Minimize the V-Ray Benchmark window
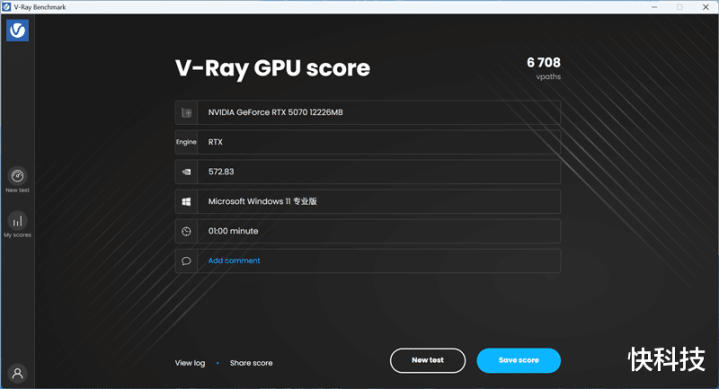The width and height of the screenshot is (719, 389). coord(654,7)
